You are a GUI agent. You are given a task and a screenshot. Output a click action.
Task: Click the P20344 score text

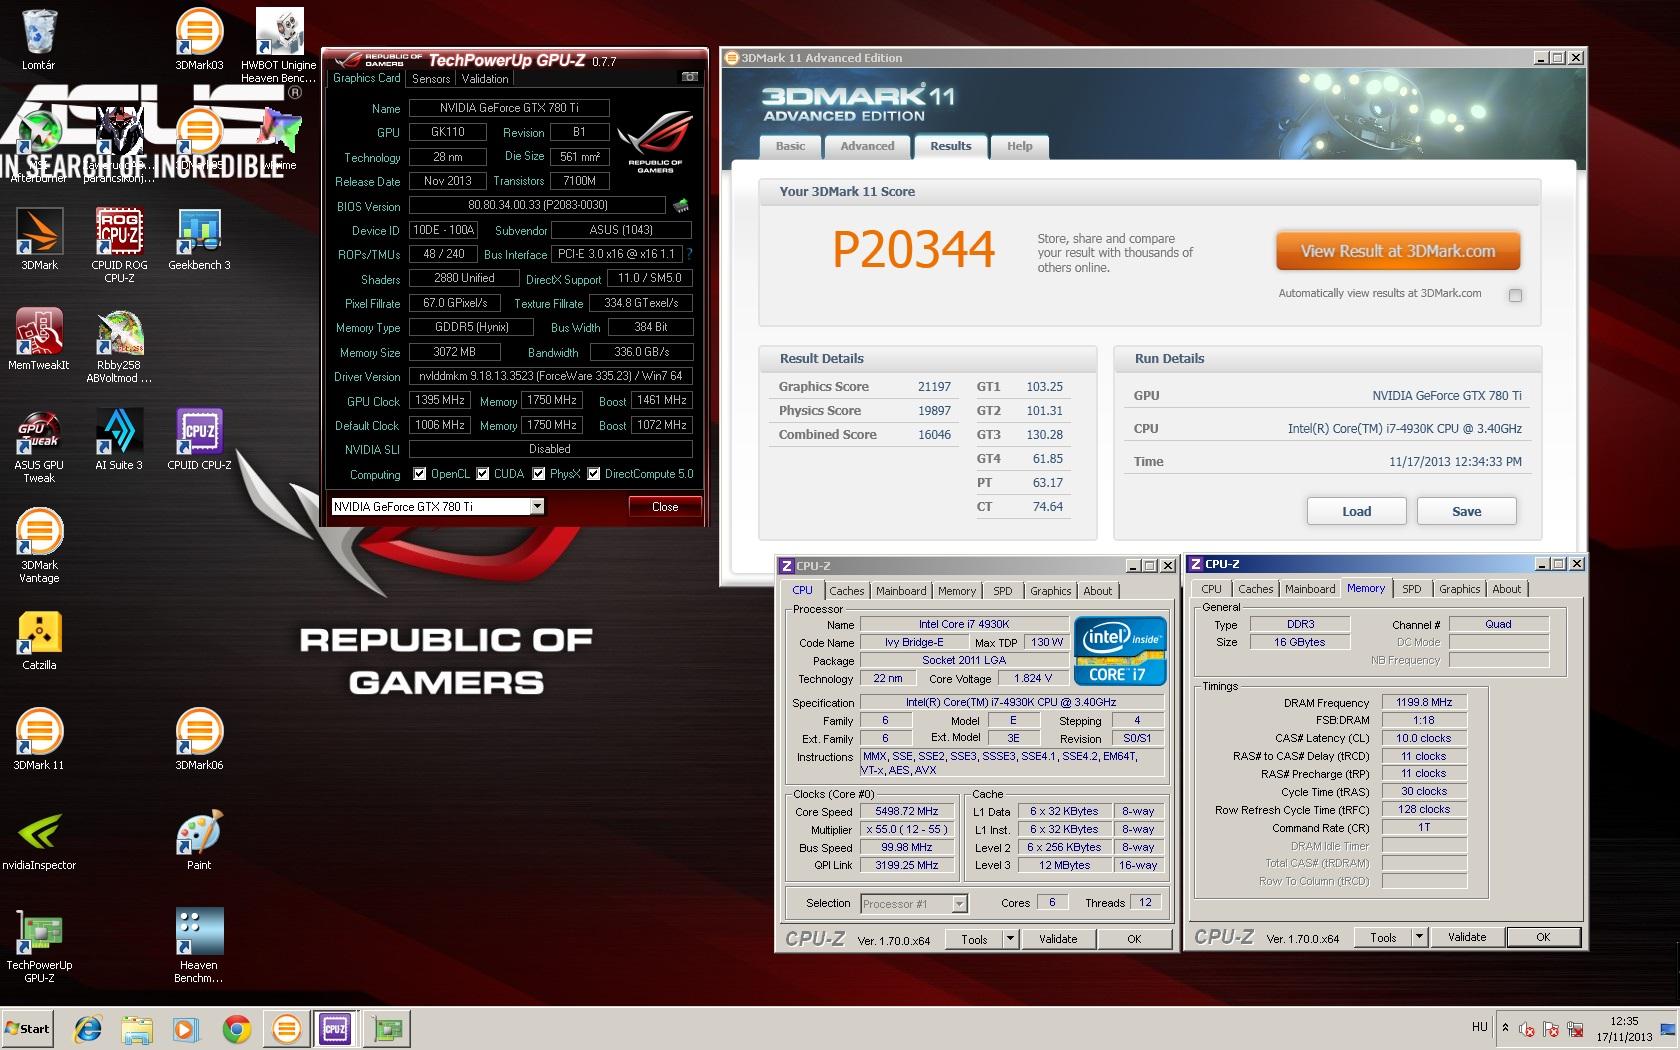(x=913, y=250)
